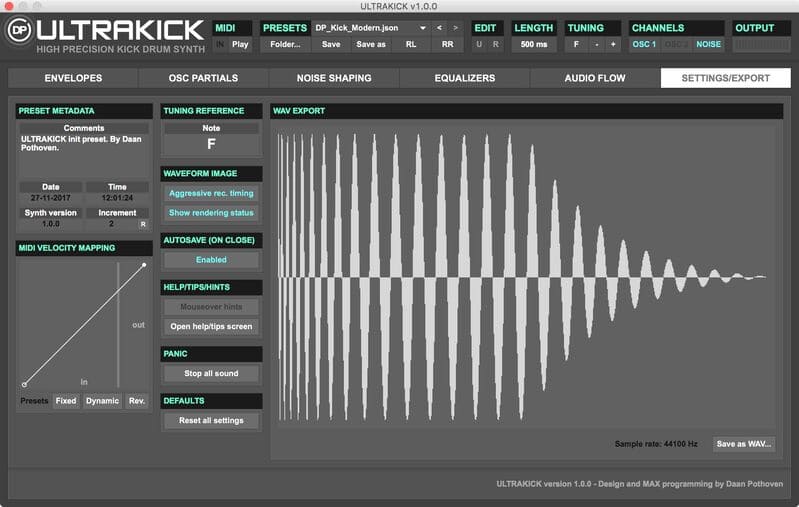The height and width of the screenshot is (507, 799).
Task: Click Save as WAV... button
Action: (x=743, y=444)
